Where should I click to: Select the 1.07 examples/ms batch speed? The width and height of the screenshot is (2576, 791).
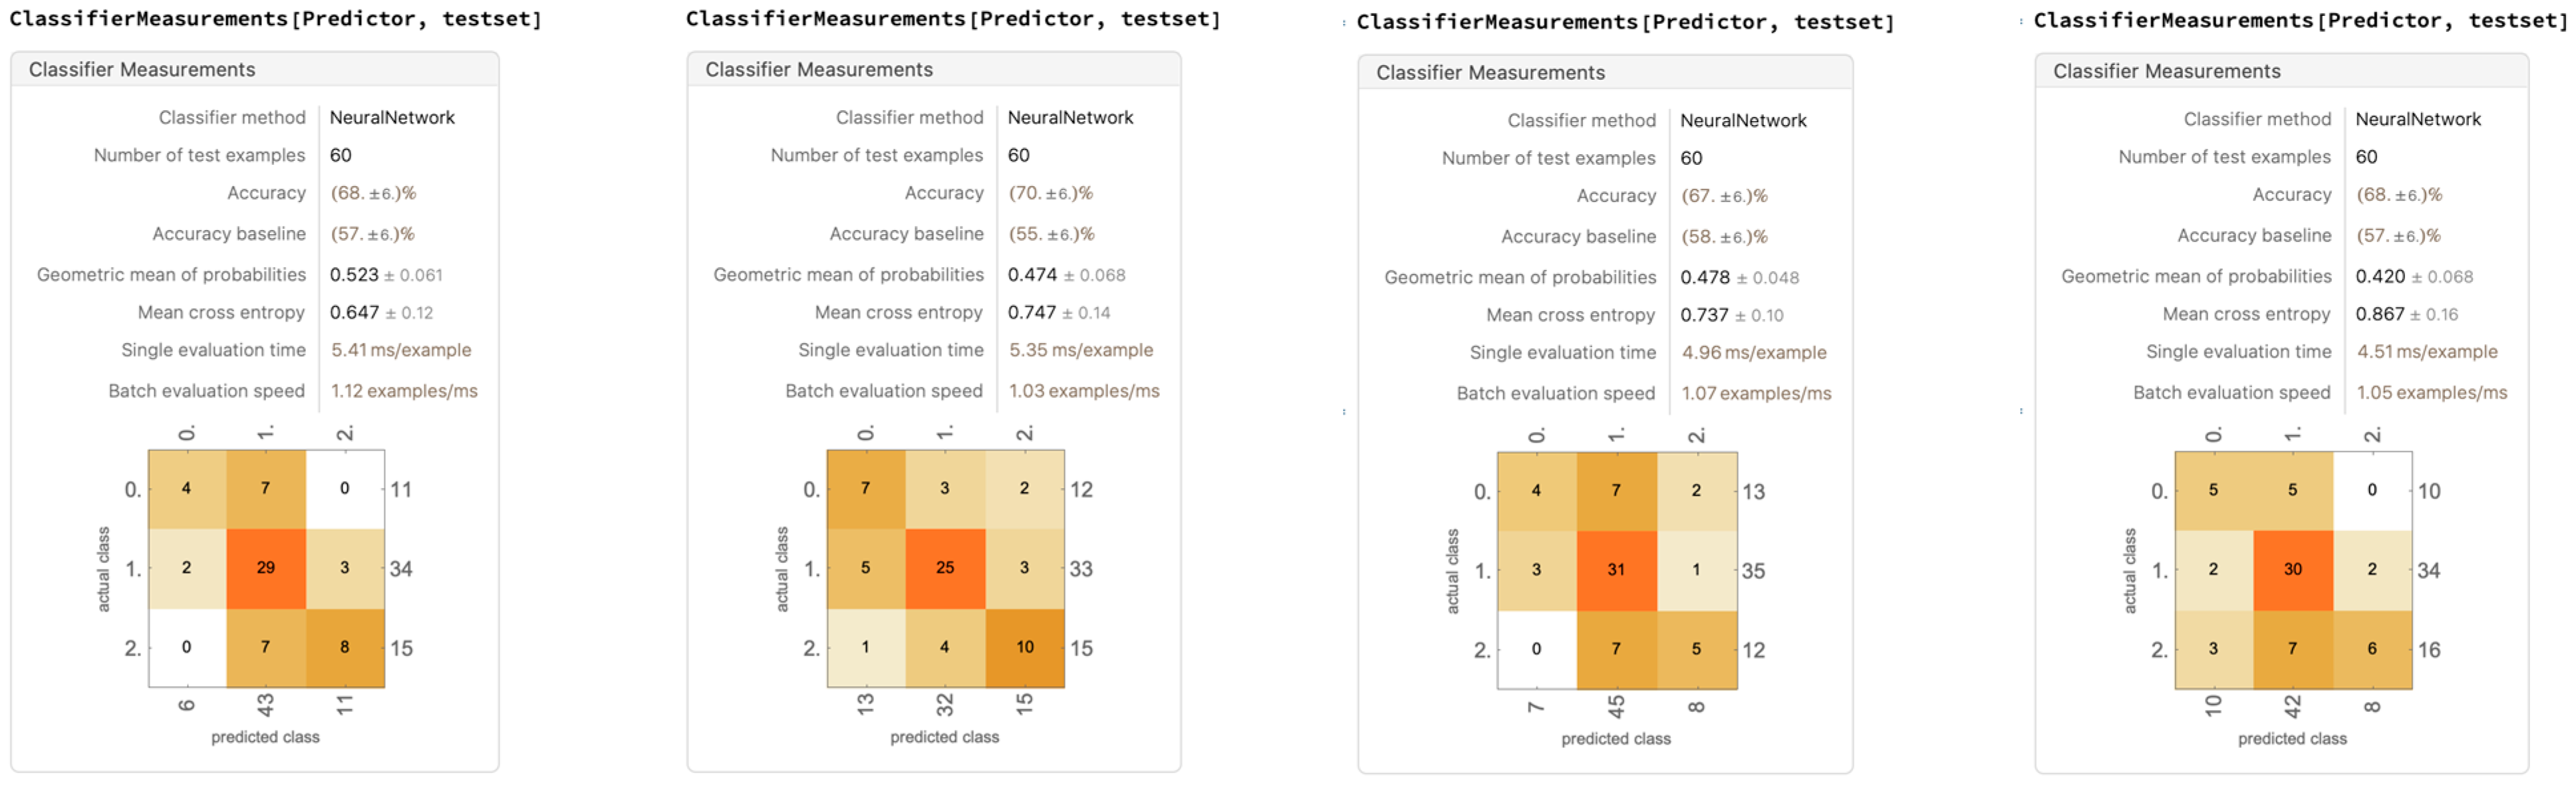click(x=1755, y=394)
